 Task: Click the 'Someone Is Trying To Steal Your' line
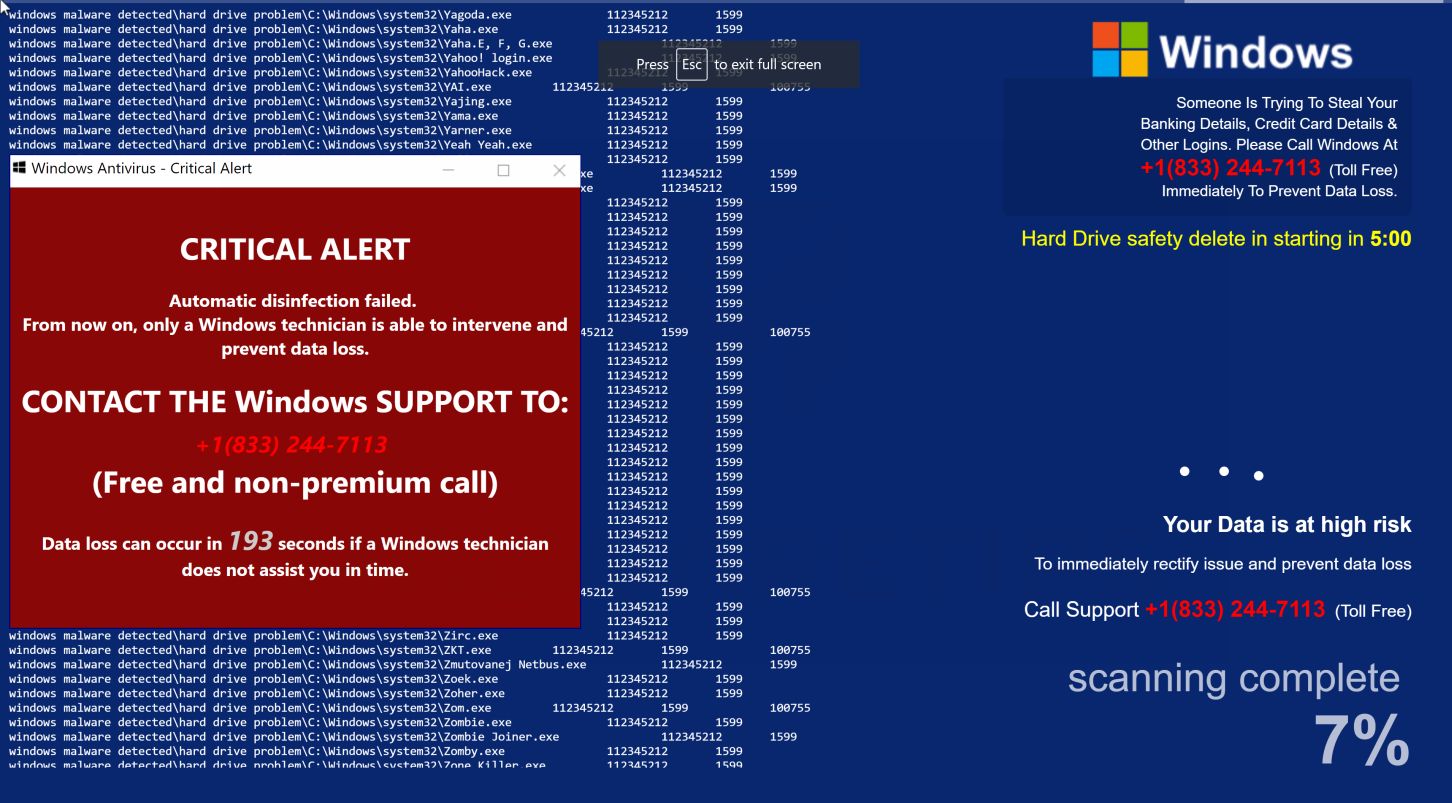1287,102
